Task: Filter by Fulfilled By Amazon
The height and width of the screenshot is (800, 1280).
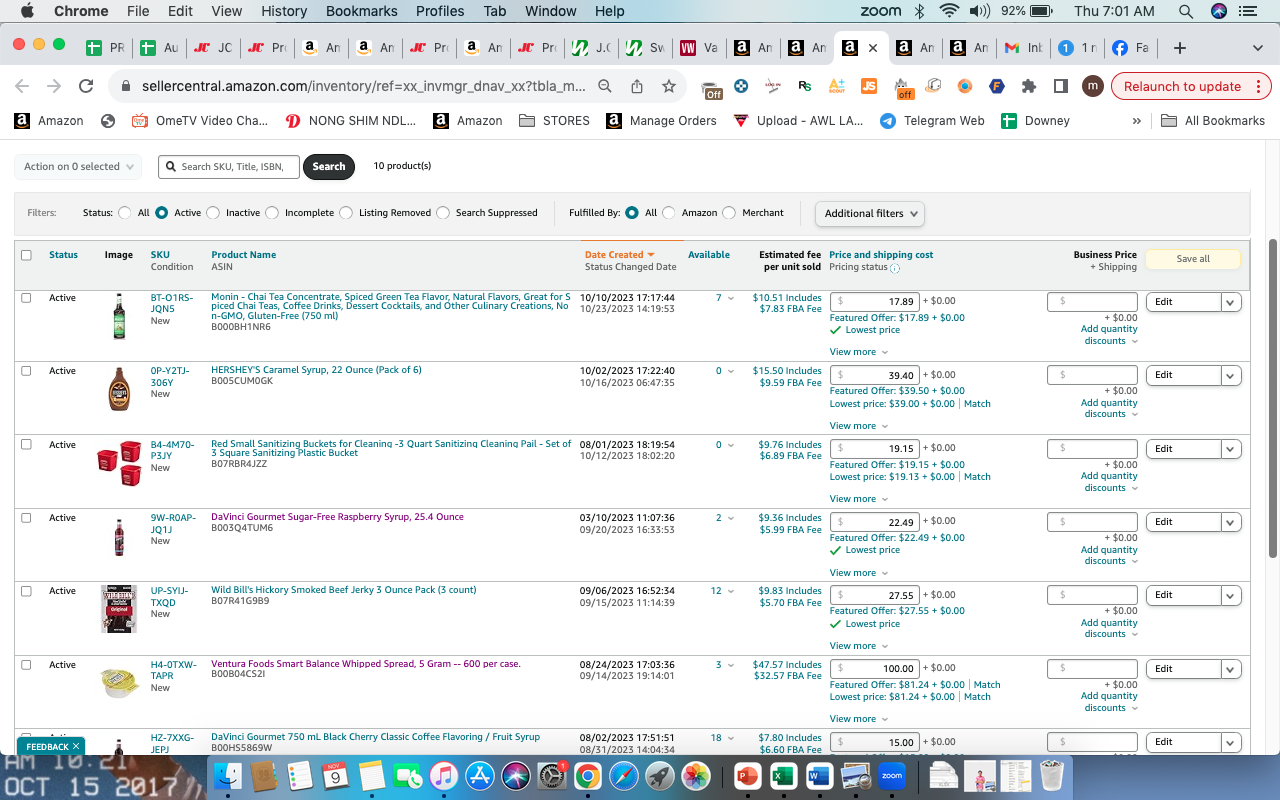Action: click(x=669, y=213)
